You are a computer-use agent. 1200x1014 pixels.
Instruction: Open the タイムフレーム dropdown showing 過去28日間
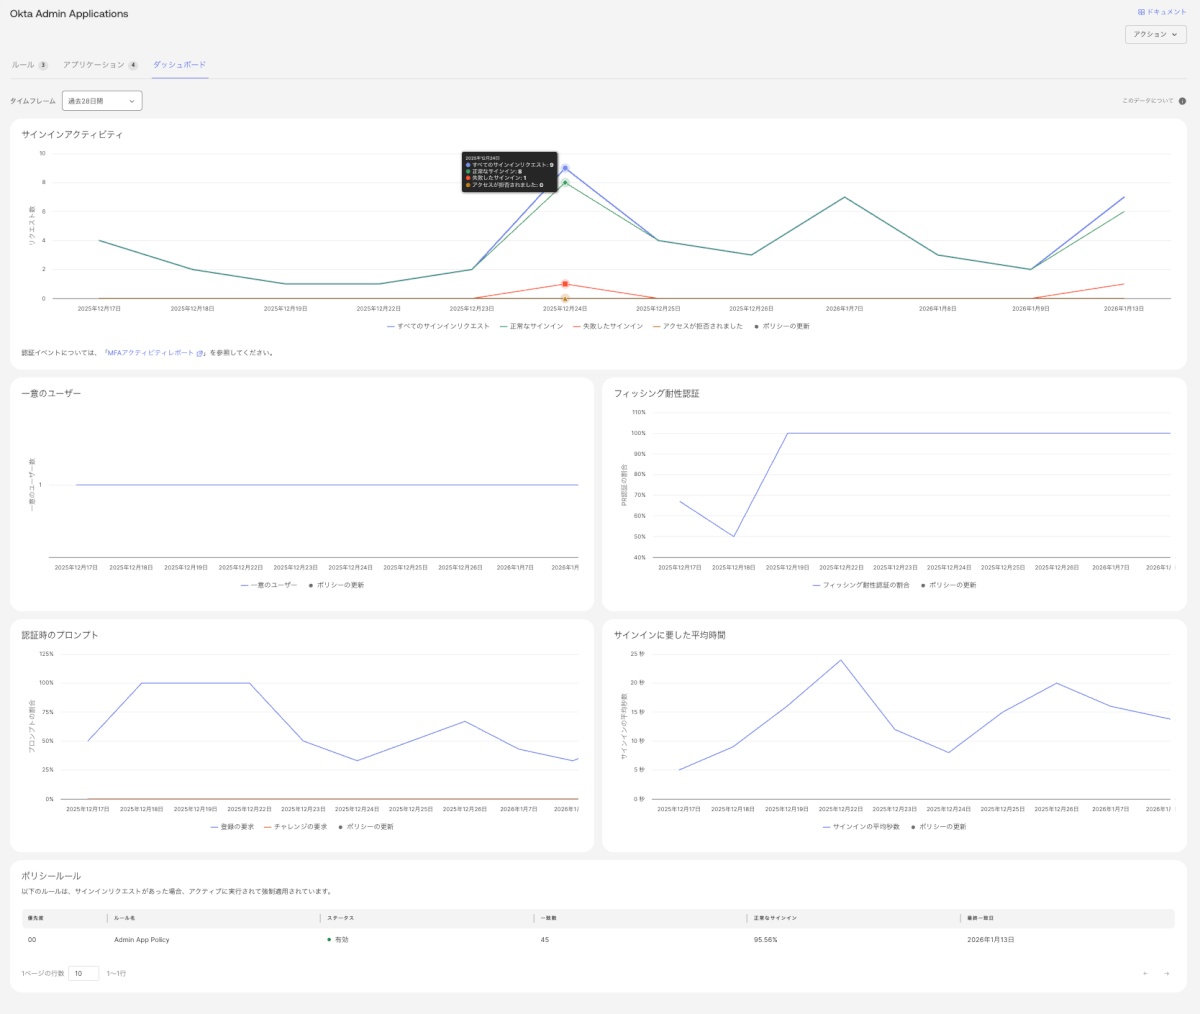coord(102,101)
